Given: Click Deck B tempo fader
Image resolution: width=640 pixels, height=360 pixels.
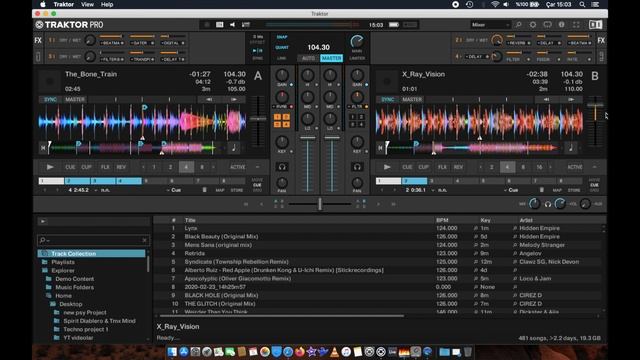Looking at the screenshot, I should point(595,105).
